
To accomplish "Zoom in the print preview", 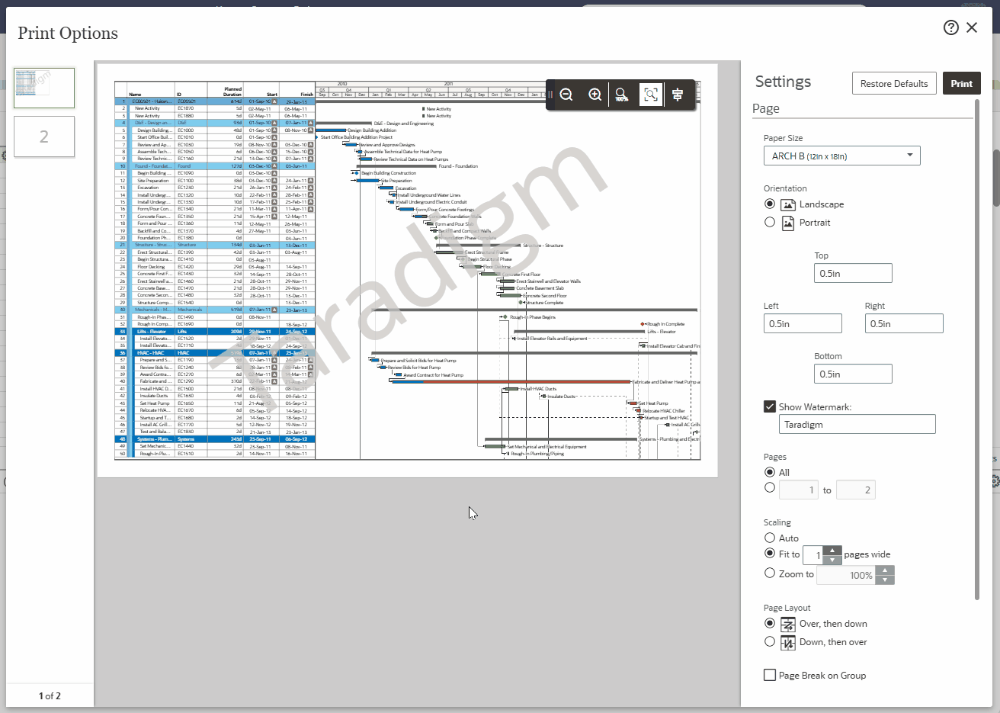I will [x=594, y=95].
